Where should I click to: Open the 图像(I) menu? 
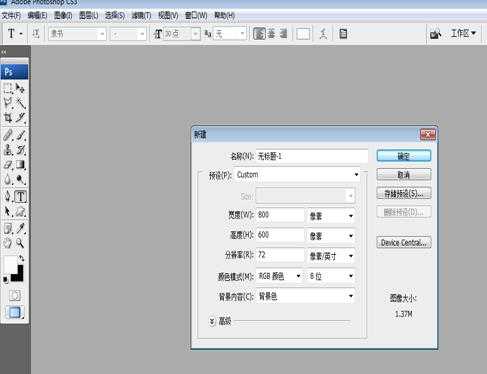click(63, 15)
